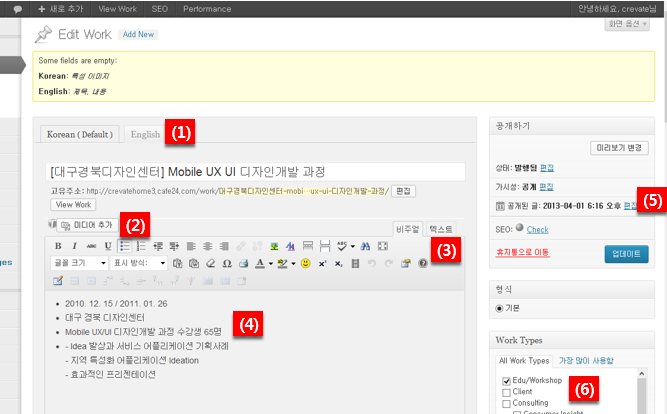
Task: Paste from Word icon
Action: (x=194, y=263)
